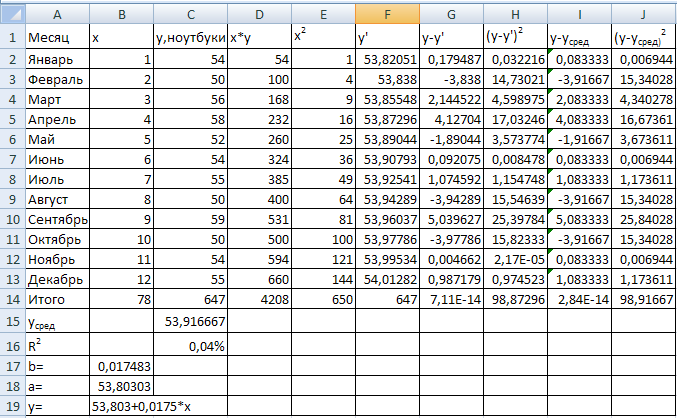
Task: Click the a= label cell
Action: pyautogui.click(x=57, y=386)
